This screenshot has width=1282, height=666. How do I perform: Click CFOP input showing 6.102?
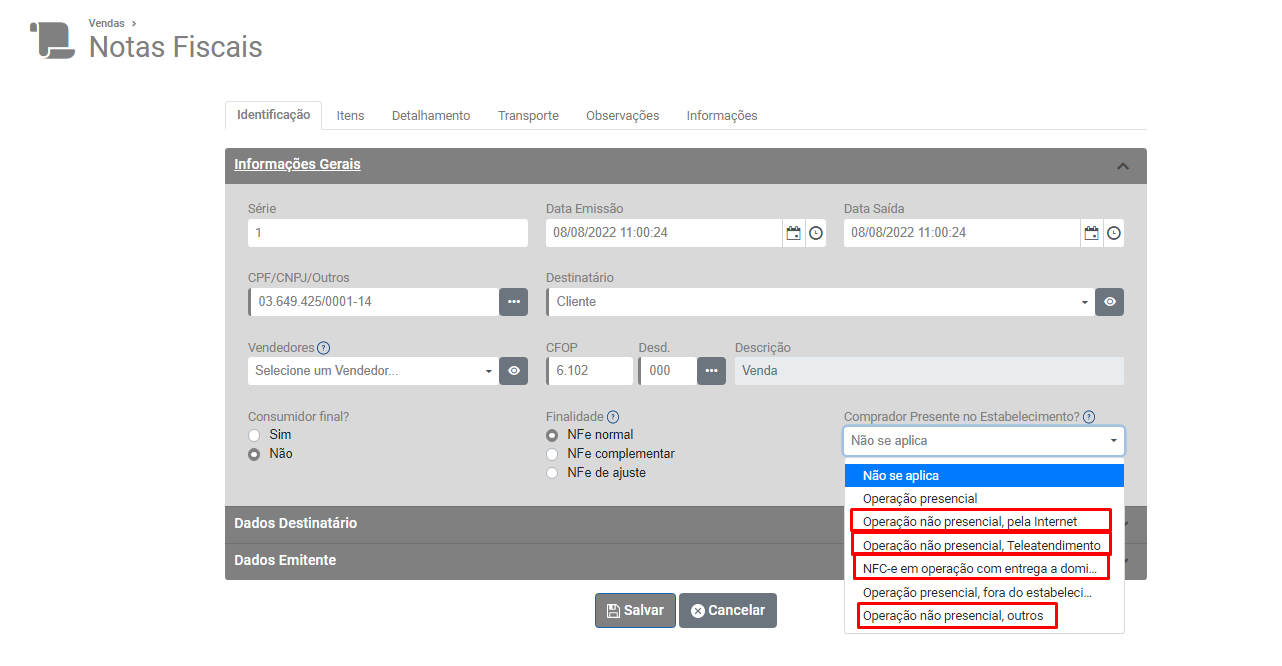point(589,370)
